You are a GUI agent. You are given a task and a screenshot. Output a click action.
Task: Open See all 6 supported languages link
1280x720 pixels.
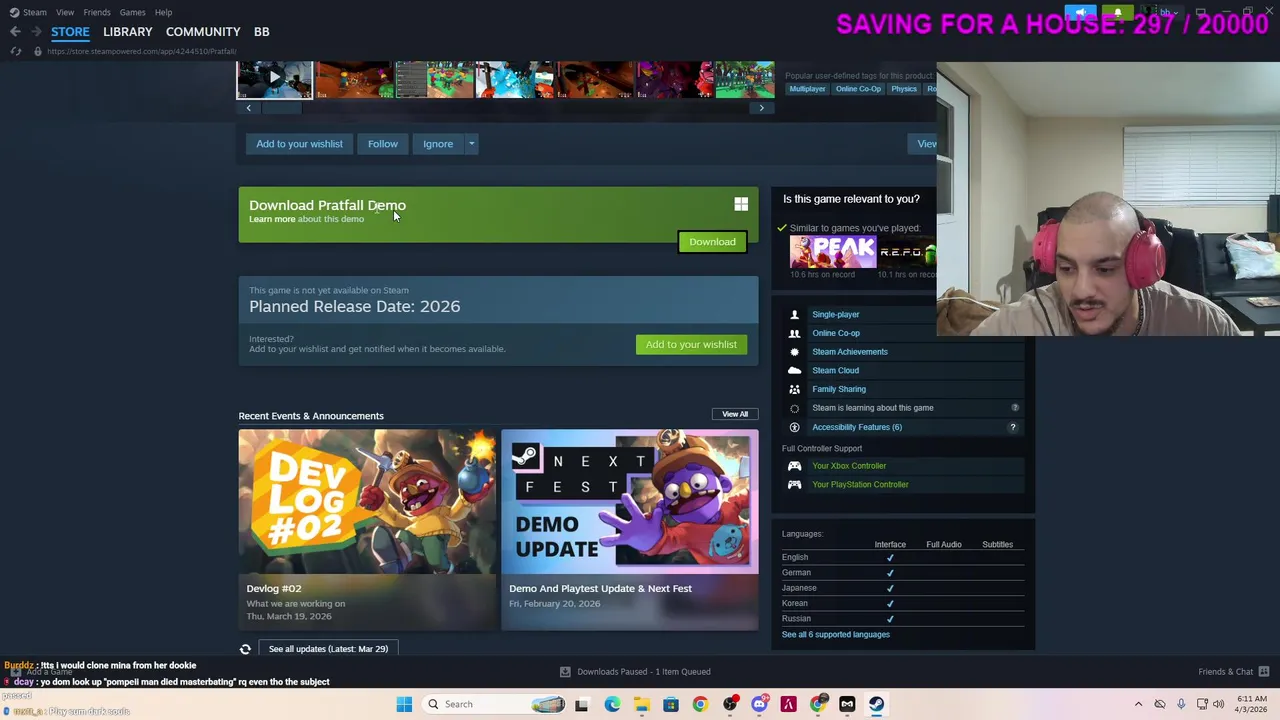point(836,635)
